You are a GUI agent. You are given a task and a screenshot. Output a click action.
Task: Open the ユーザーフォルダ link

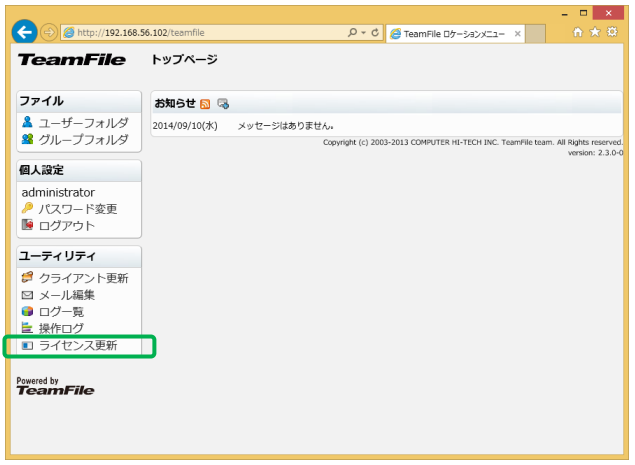pyautogui.click(x=83, y=123)
